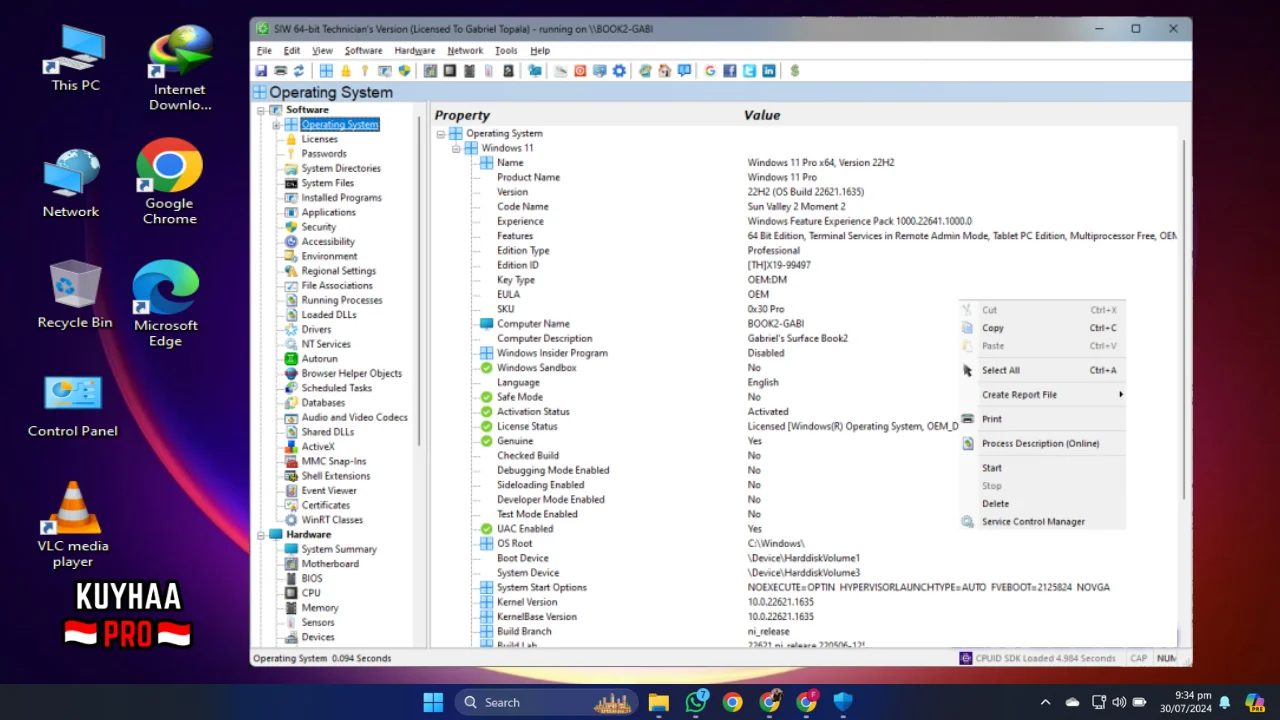Click the LinkedIn toolbar icon
The width and height of the screenshot is (1280, 720).
pos(769,71)
